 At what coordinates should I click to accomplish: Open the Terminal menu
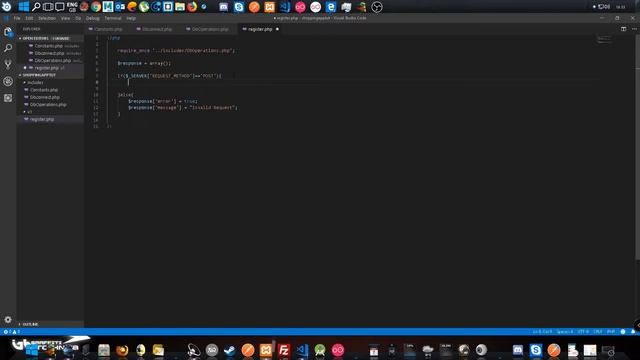tap(113, 18)
